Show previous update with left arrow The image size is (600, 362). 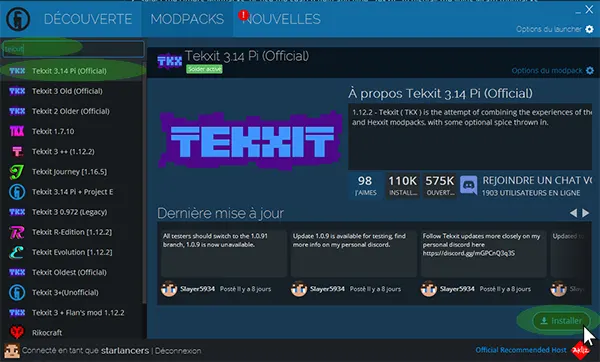[573, 213]
